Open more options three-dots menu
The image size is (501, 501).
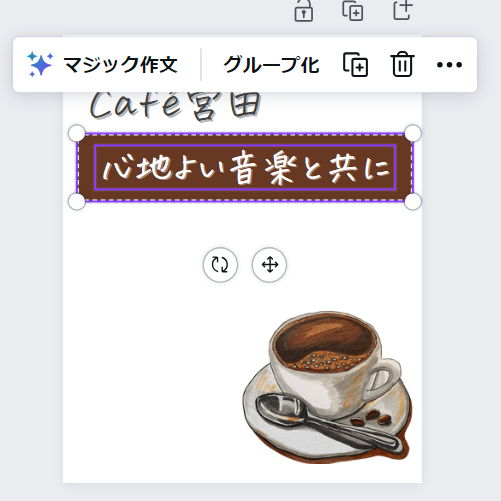449,64
